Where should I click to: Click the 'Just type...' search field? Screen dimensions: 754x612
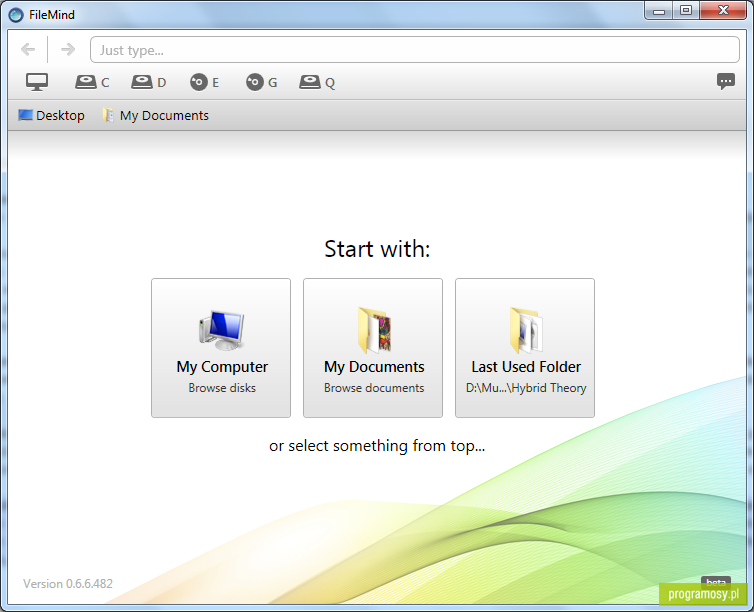[x=415, y=50]
